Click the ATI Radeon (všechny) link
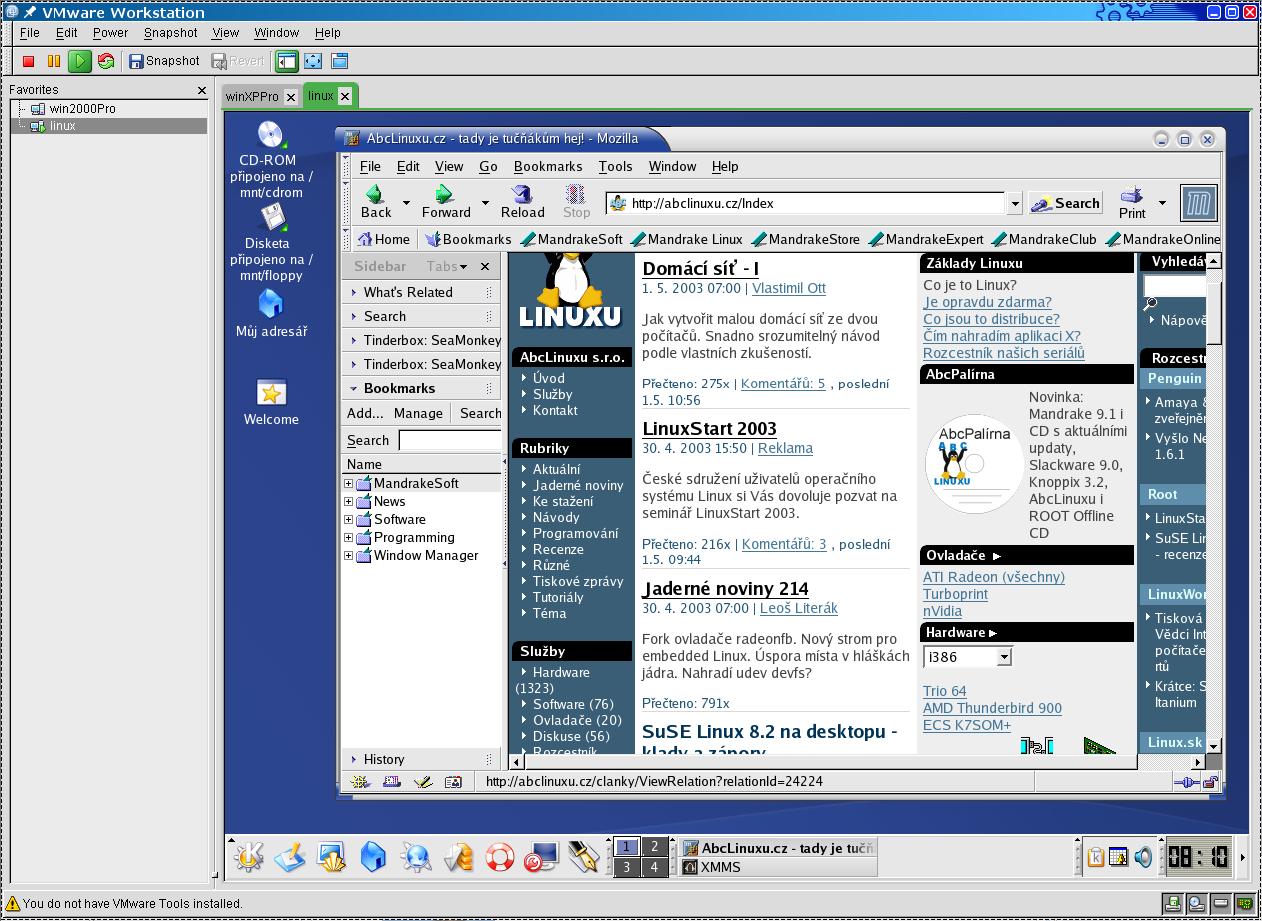This screenshot has height=921, width=1262. (x=994, y=577)
